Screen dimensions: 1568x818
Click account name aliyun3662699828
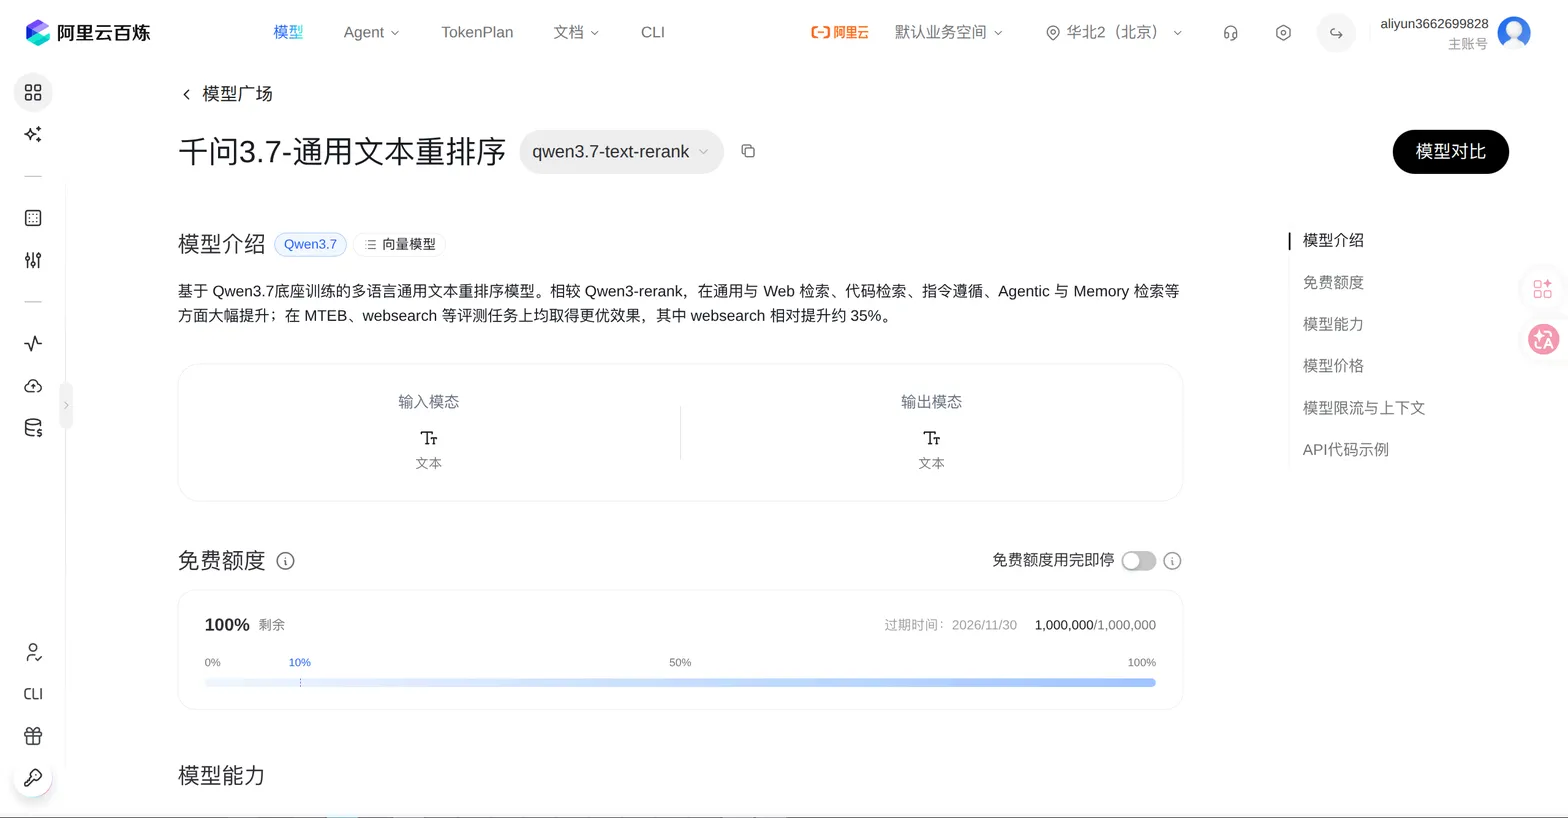pyautogui.click(x=1434, y=24)
